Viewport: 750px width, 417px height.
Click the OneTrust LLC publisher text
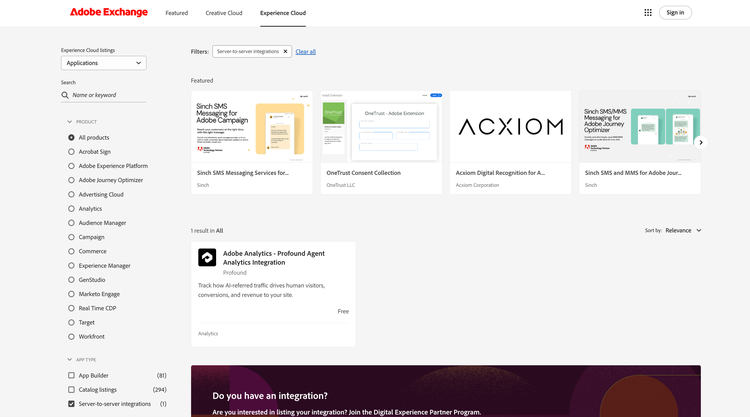341,185
